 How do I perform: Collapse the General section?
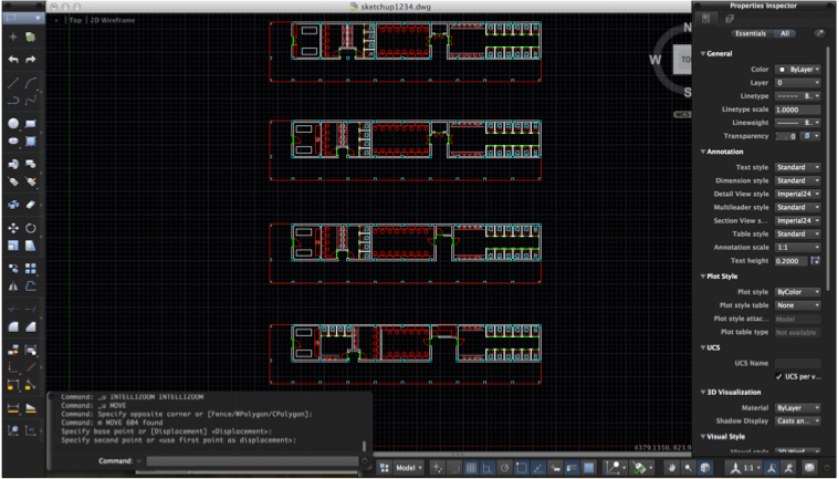click(703, 54)
